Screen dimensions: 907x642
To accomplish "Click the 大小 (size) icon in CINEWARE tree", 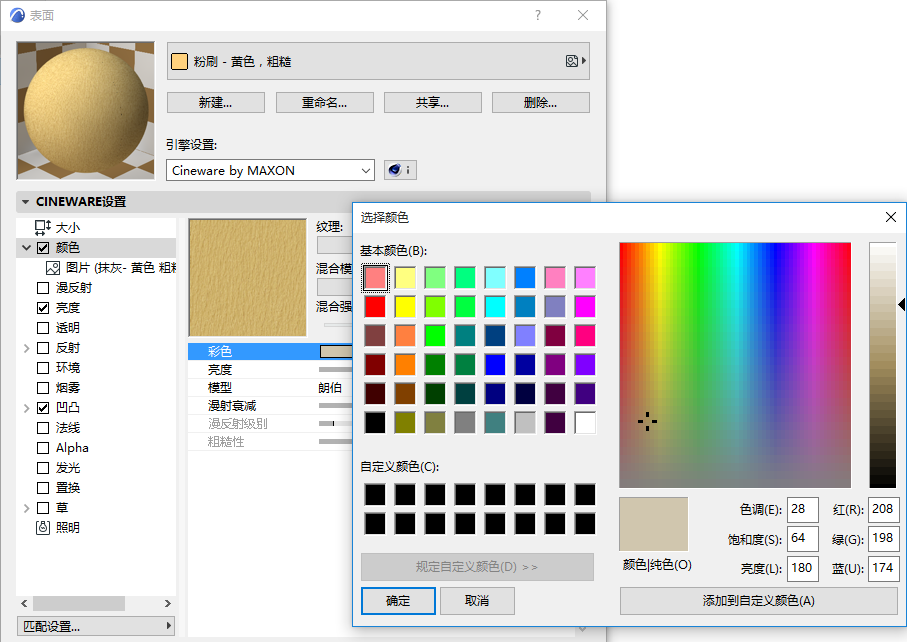I will pyautogui.click(x=40, y=225).
